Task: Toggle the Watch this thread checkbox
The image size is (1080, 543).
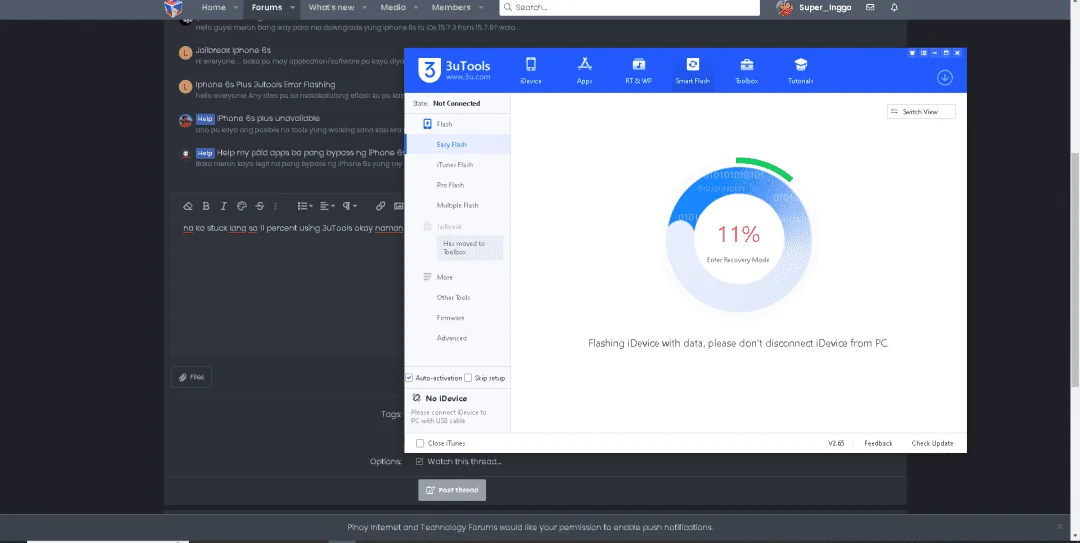Action: 419,461
